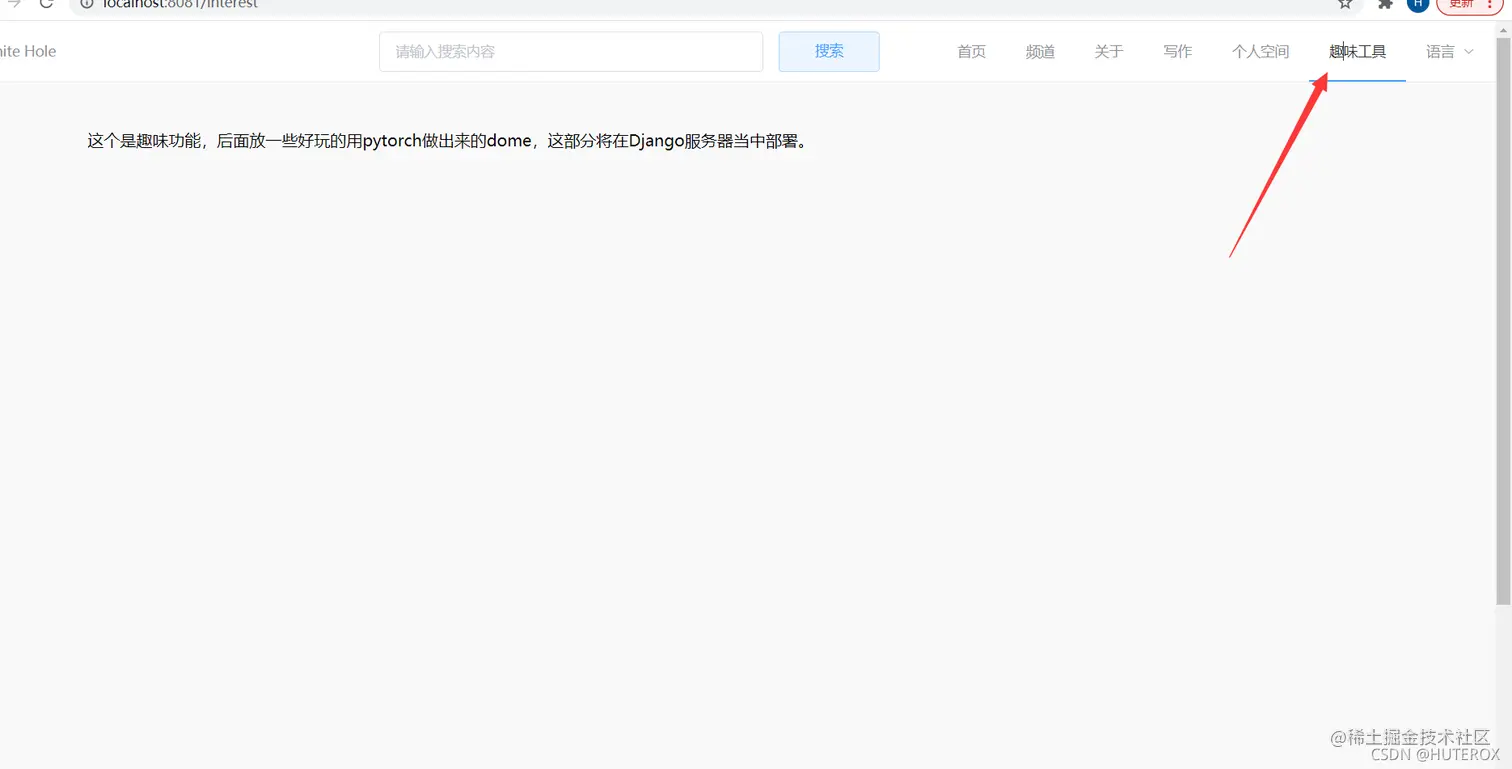Open the blue 'H' profile avatar
Image resolution: width=1512 pixels, height=769 pixels.
pyautogui.click(x=1417, y=4)
